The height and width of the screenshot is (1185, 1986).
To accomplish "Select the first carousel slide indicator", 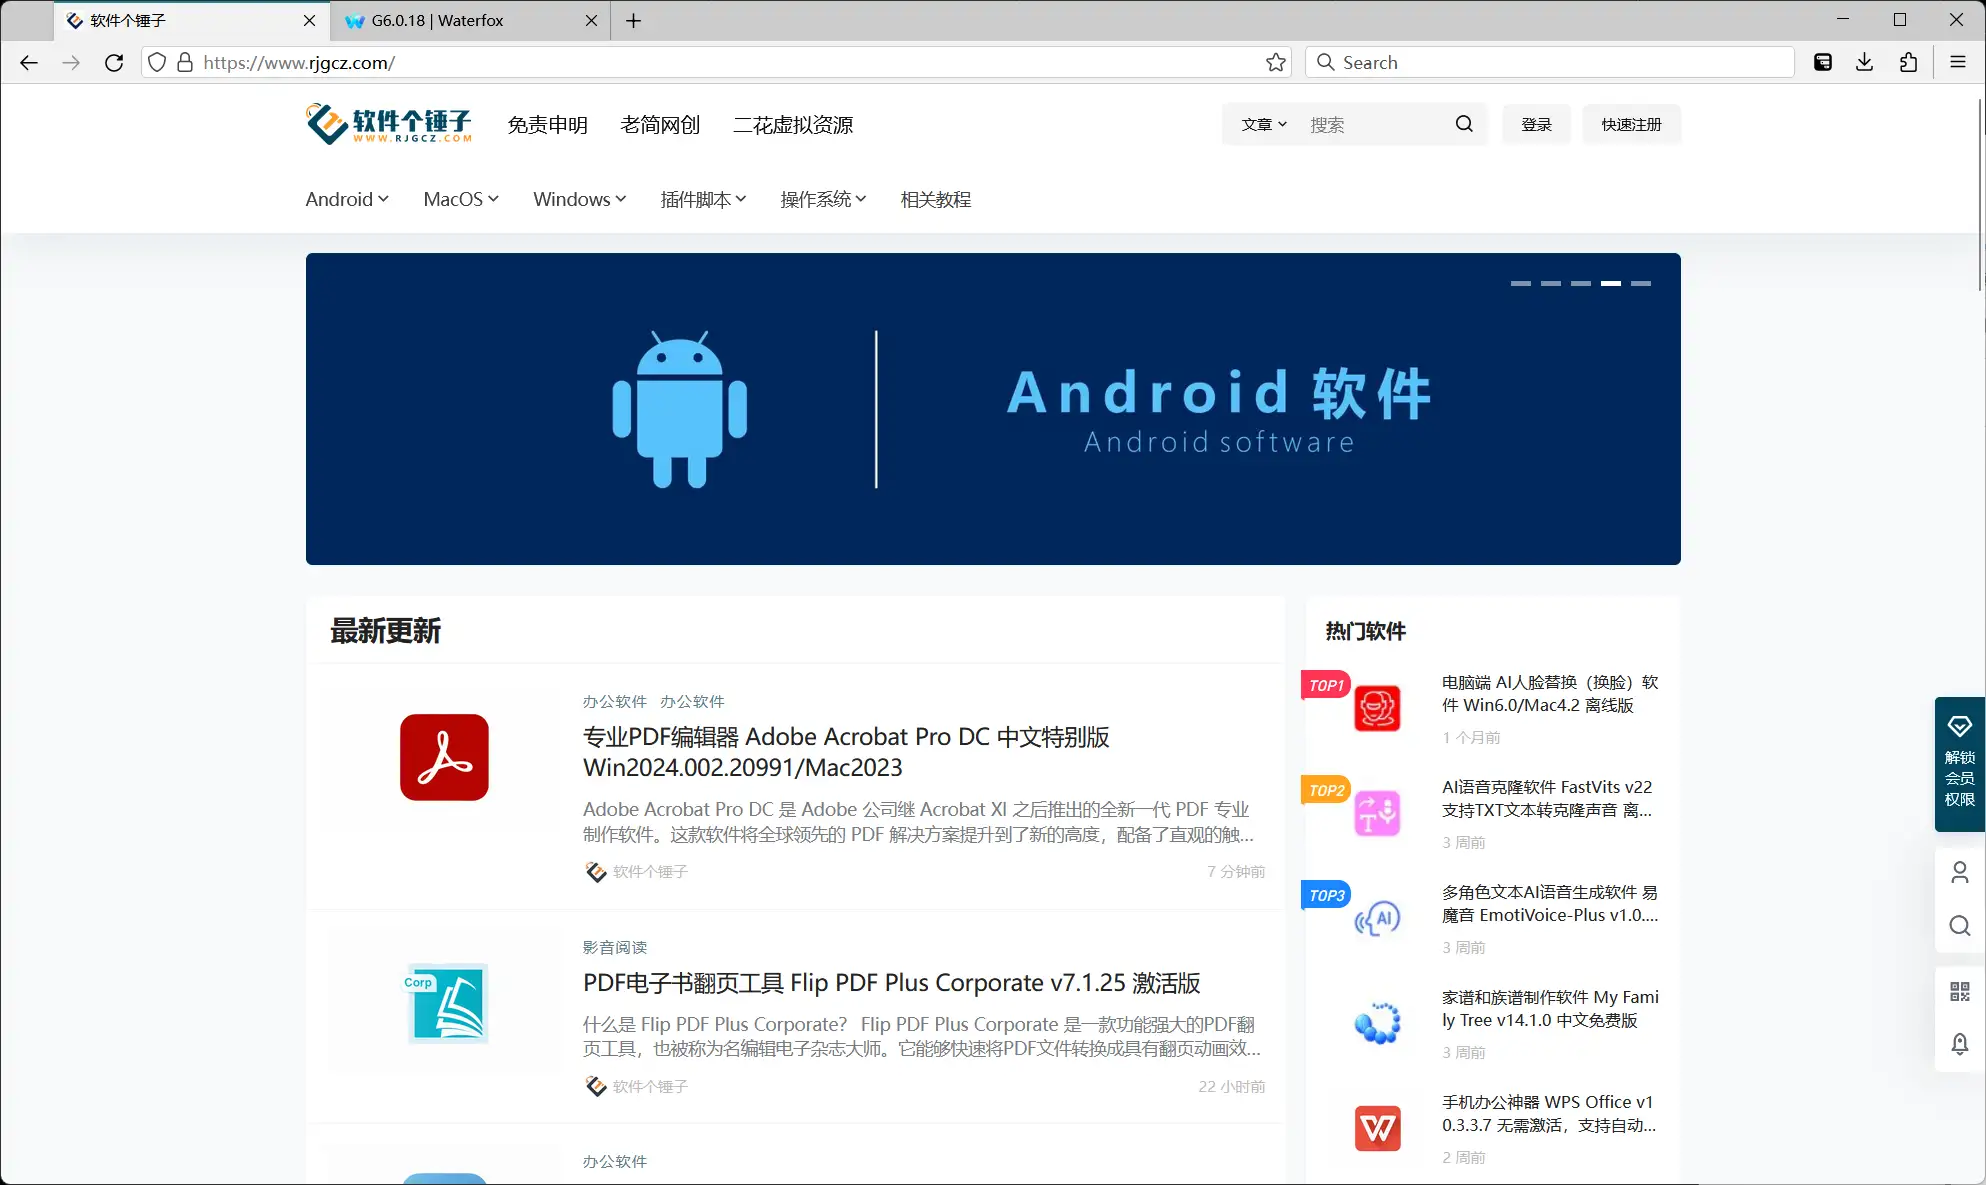I will [1521, 283].
